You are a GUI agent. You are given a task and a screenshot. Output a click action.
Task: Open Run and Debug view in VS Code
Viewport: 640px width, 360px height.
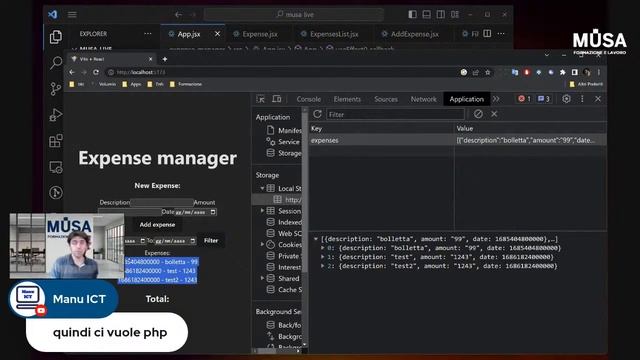tap(56, 115)
